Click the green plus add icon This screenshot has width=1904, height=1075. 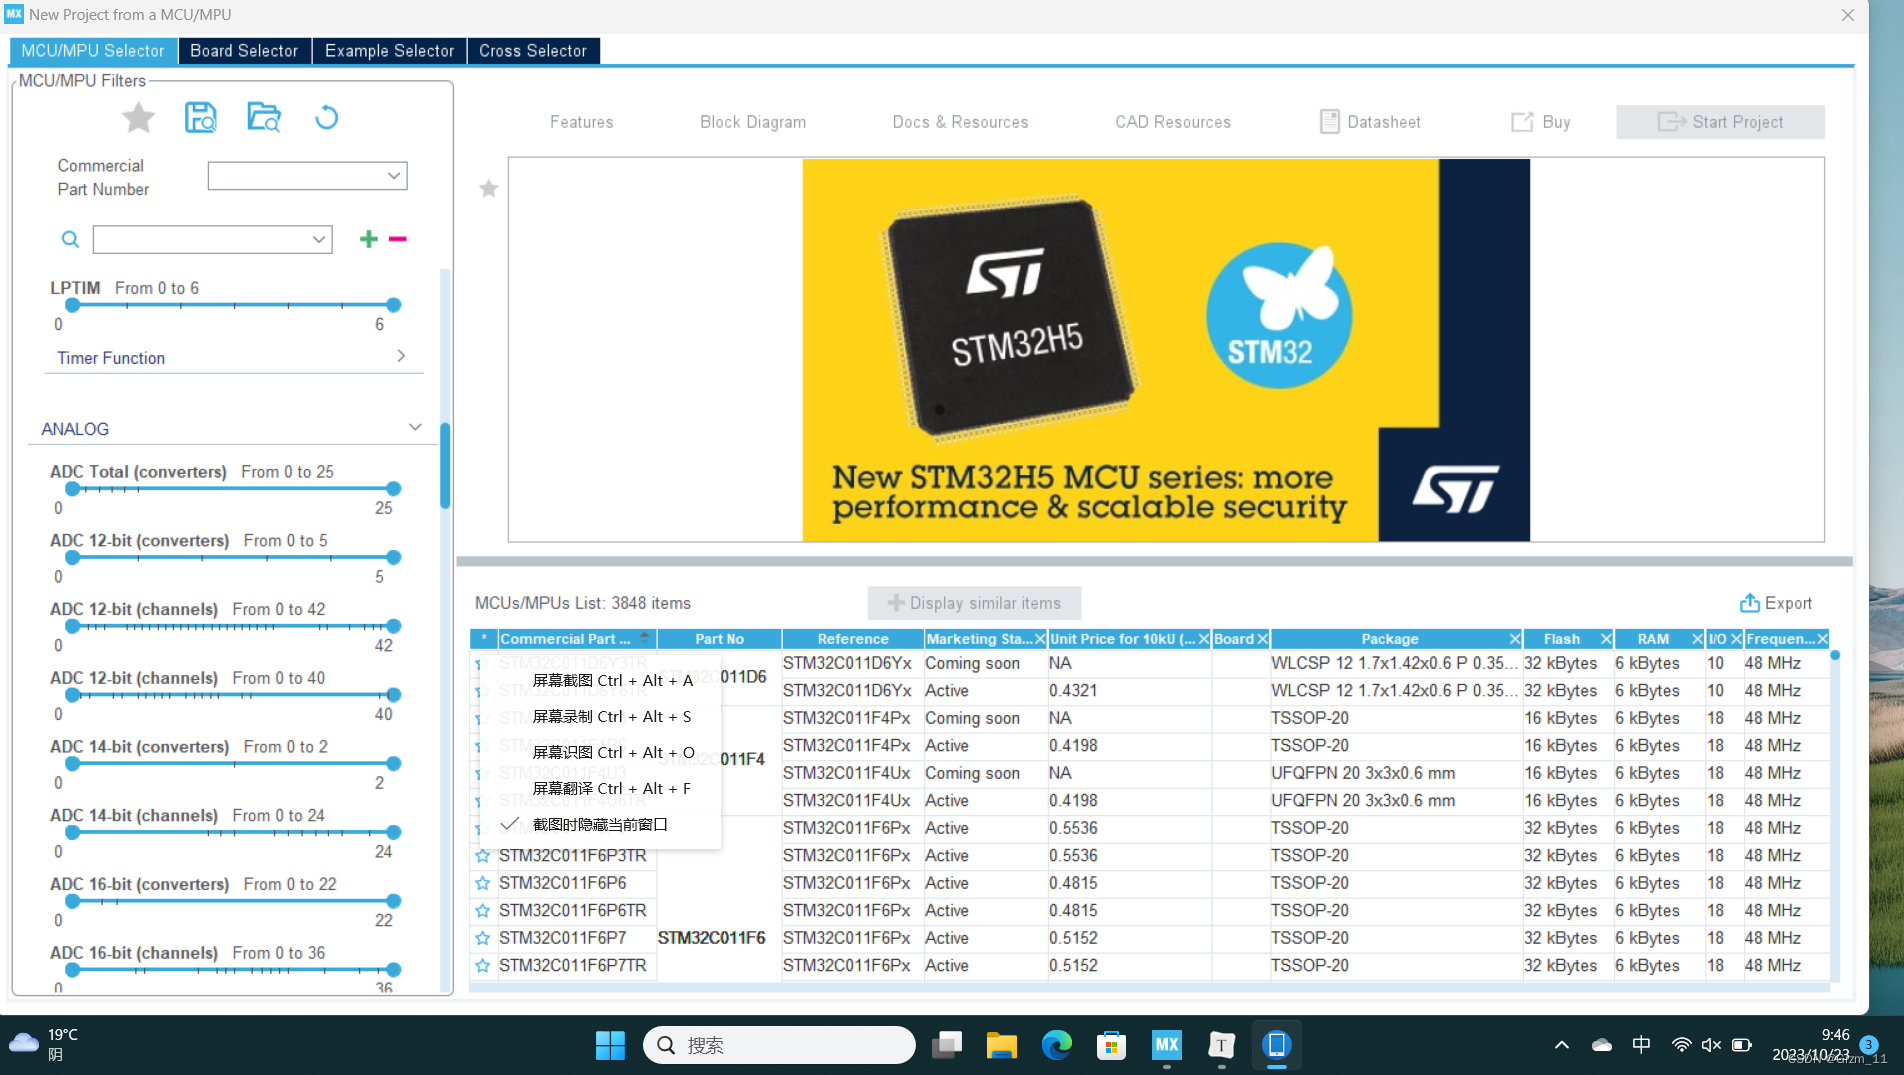369,239
